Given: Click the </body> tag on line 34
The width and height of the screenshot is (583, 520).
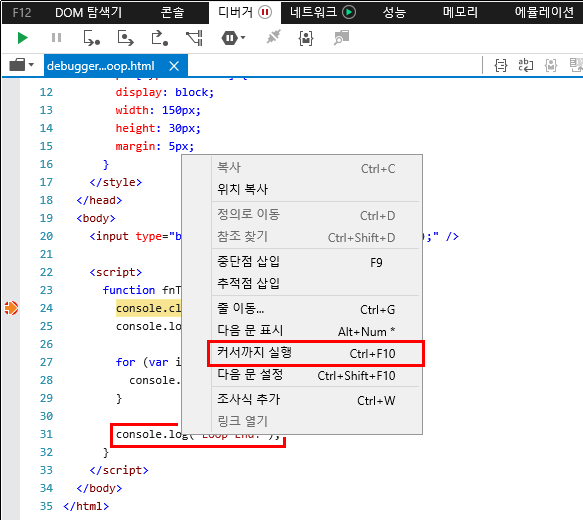Looking at the screenshot, I should click(99, 488).
